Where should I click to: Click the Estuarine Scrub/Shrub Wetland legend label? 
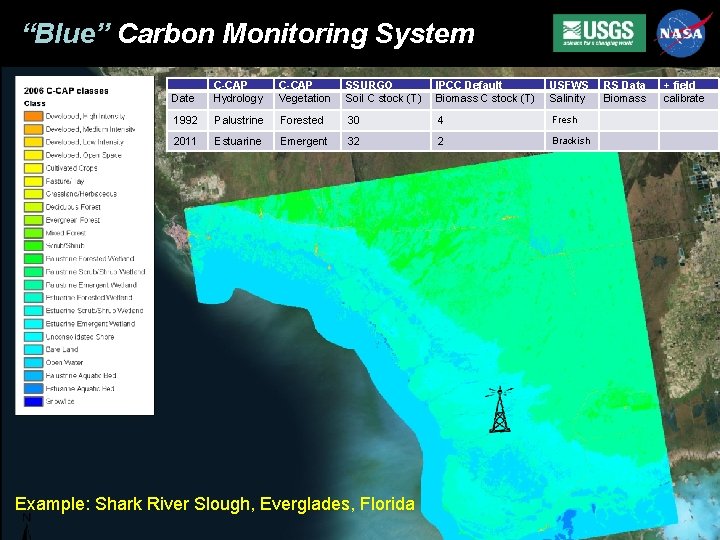pyautogui.click(x=94, y=310)
